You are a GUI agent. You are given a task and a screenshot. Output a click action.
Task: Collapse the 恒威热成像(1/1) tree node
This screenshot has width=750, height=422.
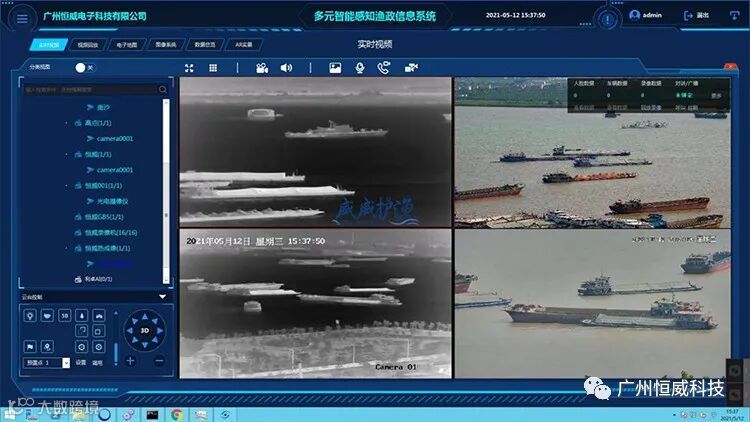tap(66, 248)
